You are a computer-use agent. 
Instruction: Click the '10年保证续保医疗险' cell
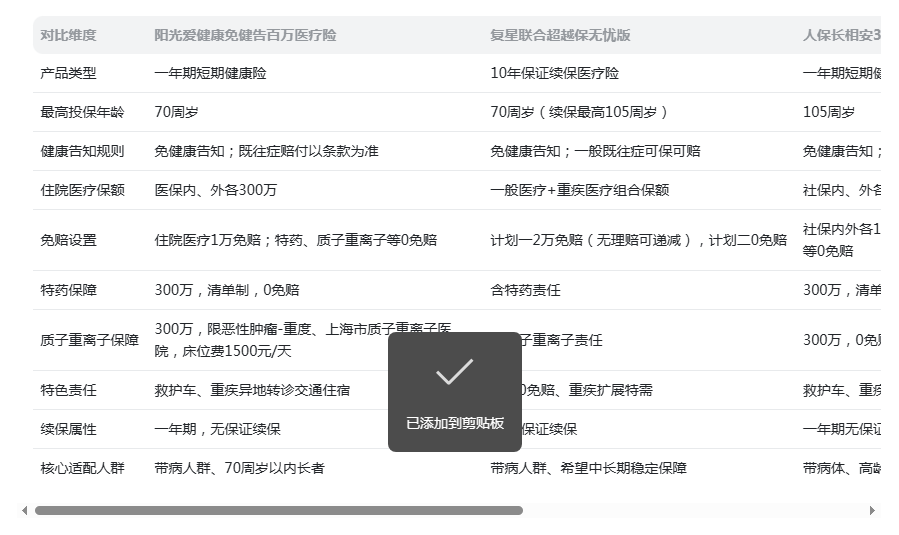[x=554, y=73]
